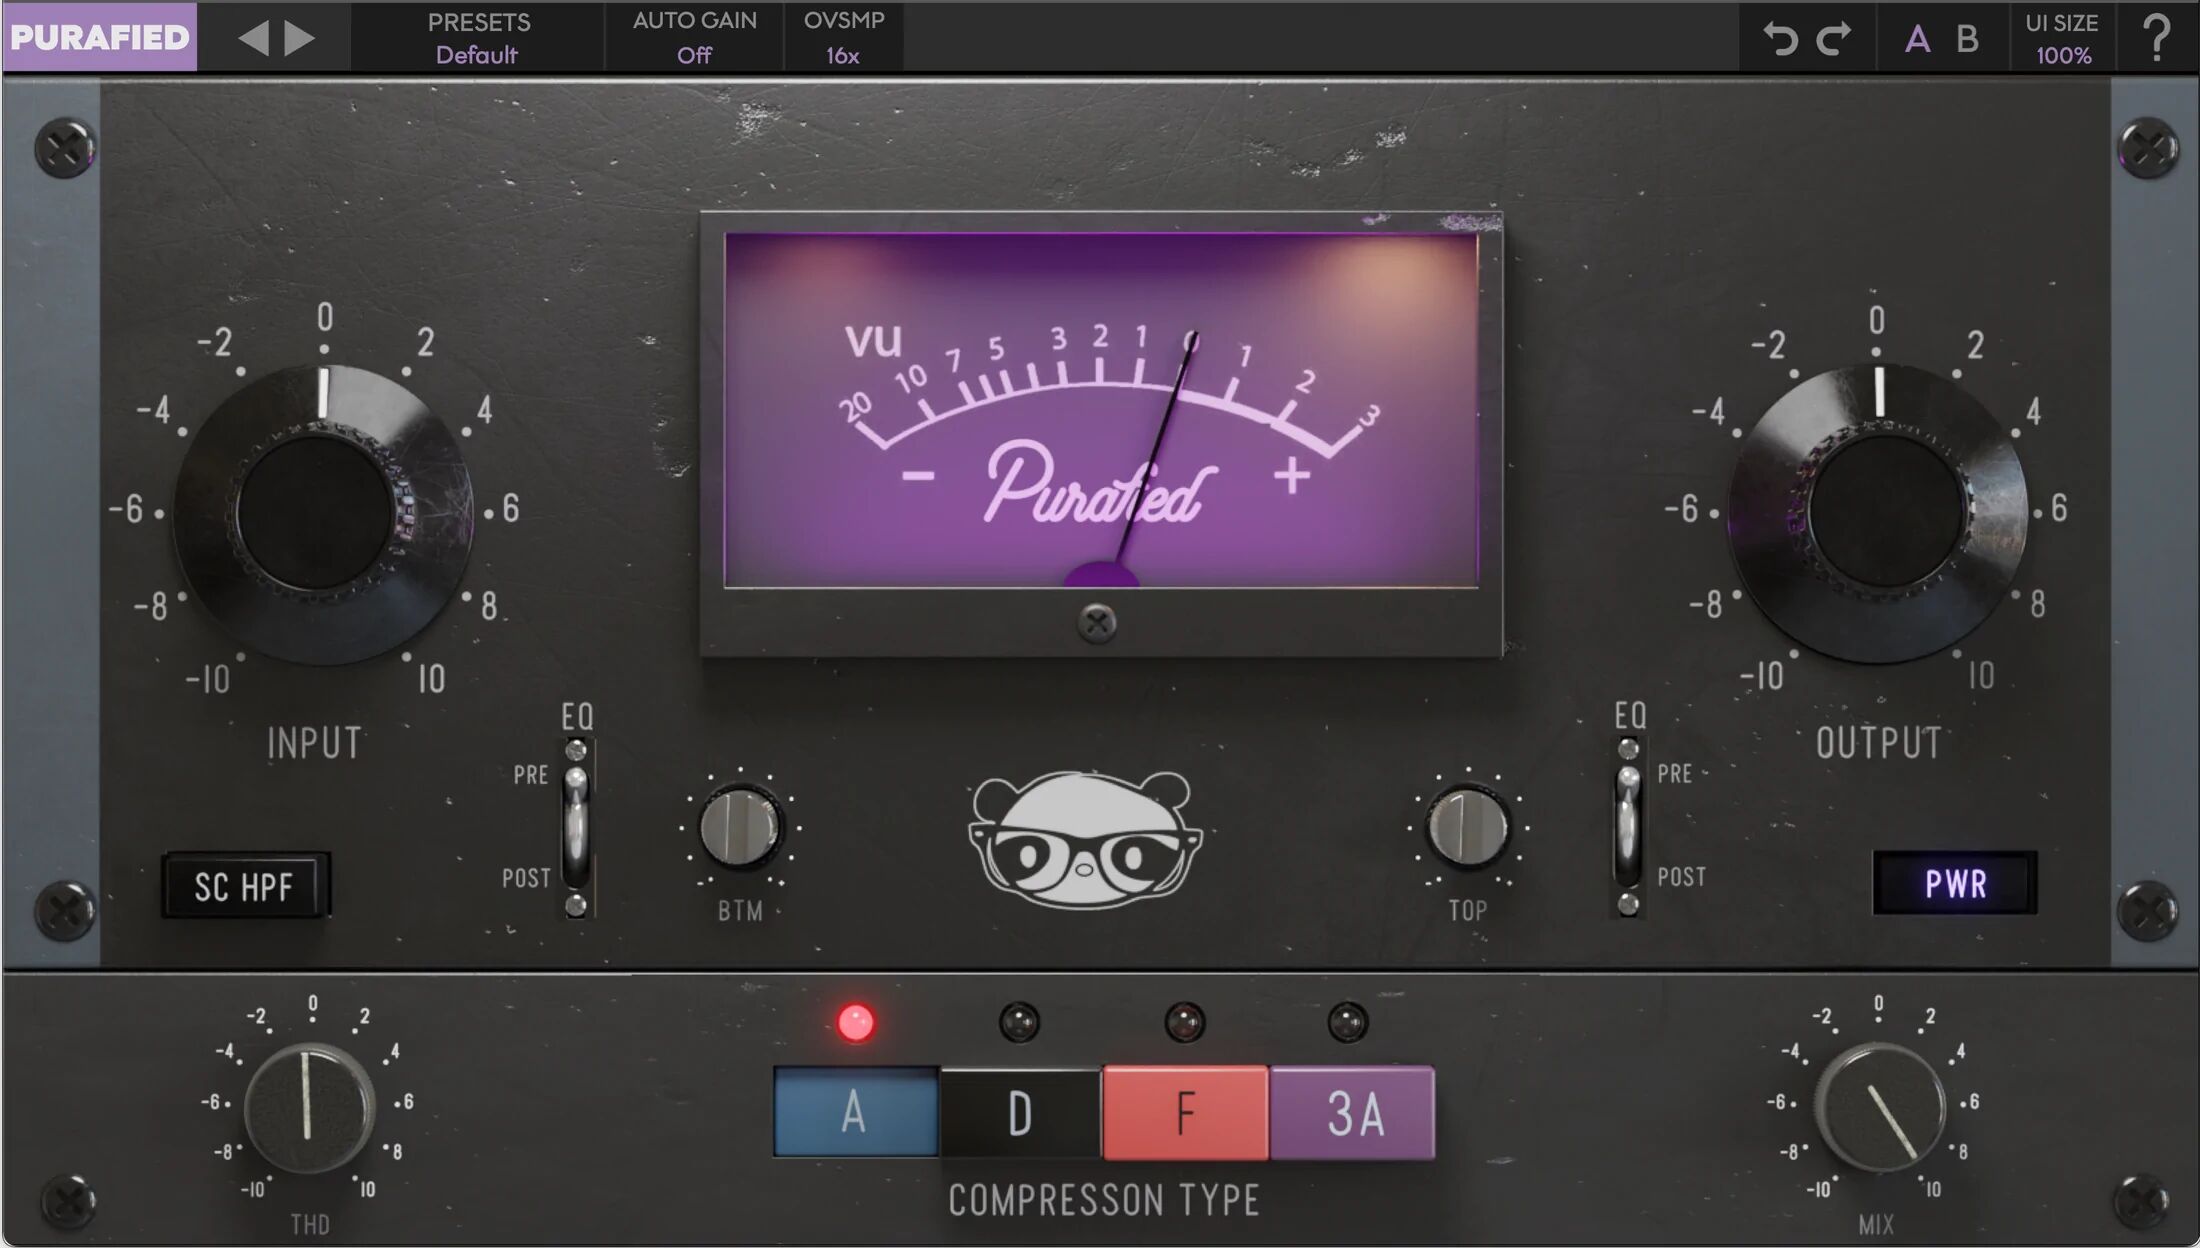Switch to compare slot B
This screenshot has height=1248, width=2200.
coord(1965,38)
